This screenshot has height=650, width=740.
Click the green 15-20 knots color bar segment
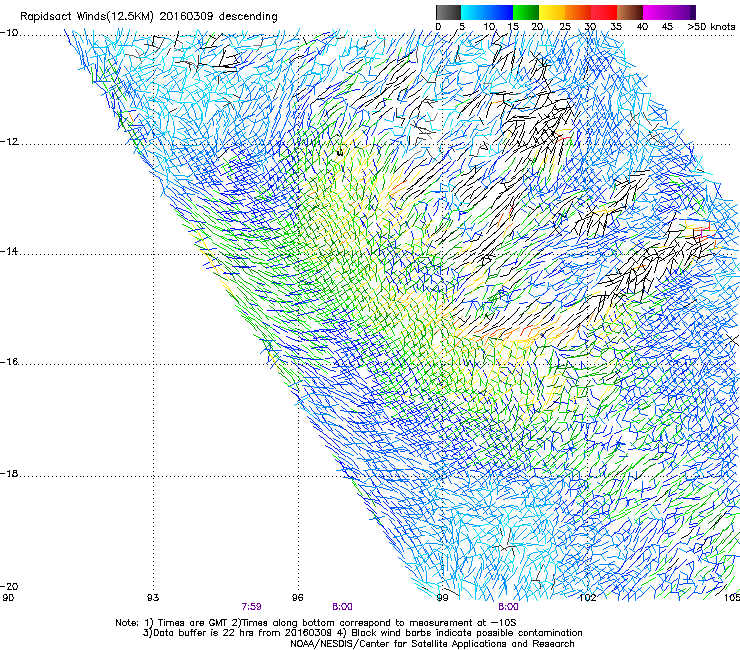[526, 12]
